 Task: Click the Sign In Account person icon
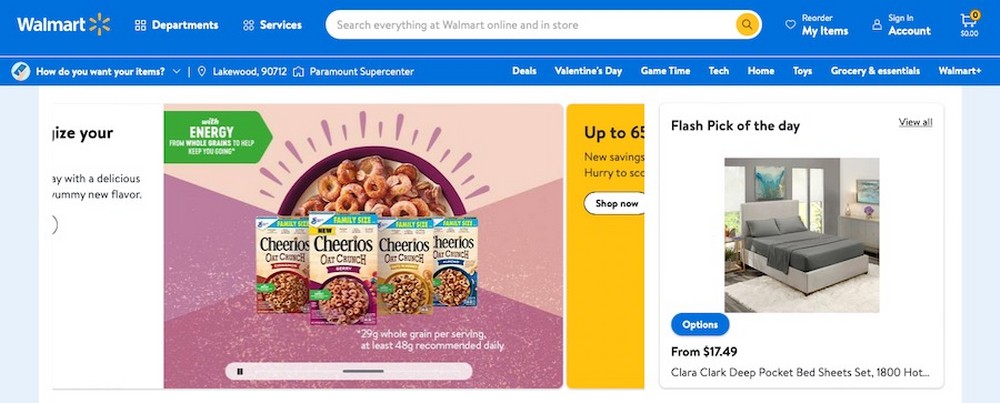[x=877, y=24]
